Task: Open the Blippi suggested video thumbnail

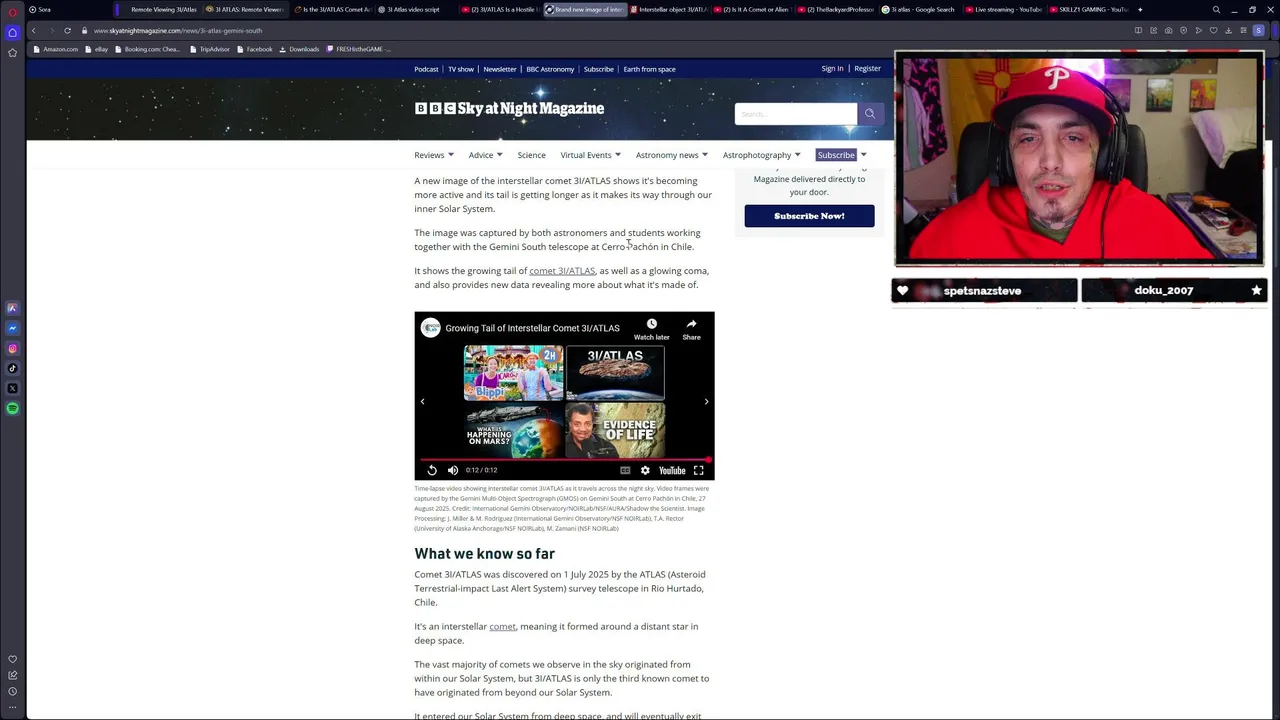Action: point(513,373)
